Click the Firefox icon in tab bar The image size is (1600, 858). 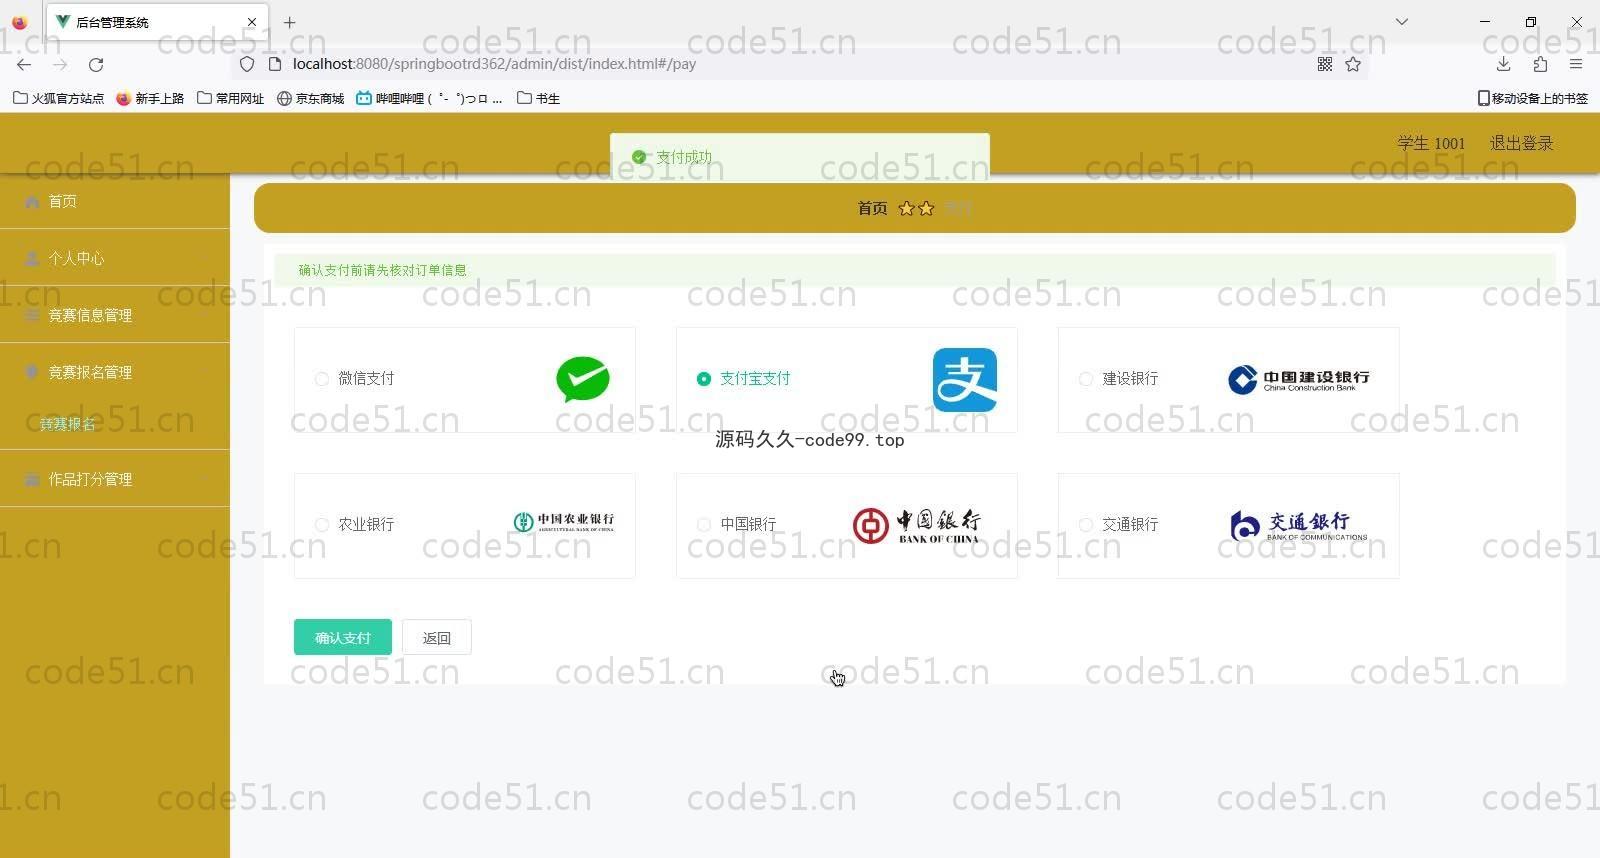19,22
